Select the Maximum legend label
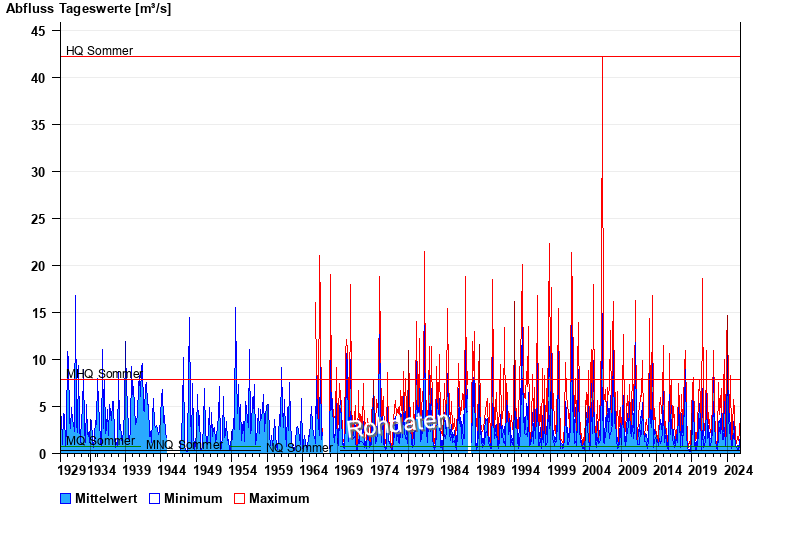The image size is (800, 550). point(279,498)
